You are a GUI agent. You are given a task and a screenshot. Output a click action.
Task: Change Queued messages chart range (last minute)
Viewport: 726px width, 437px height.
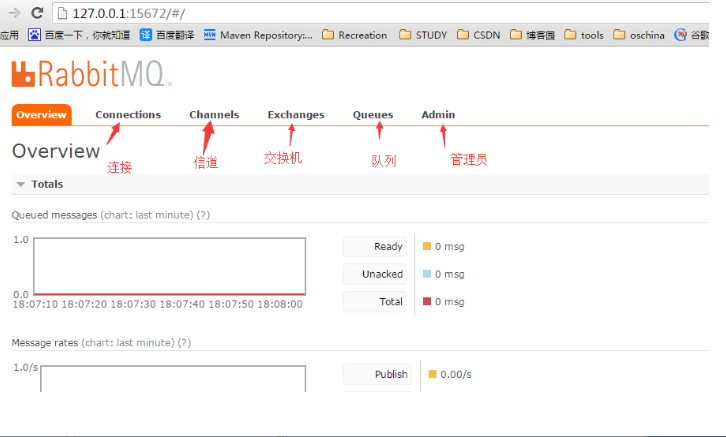[146, 215]
